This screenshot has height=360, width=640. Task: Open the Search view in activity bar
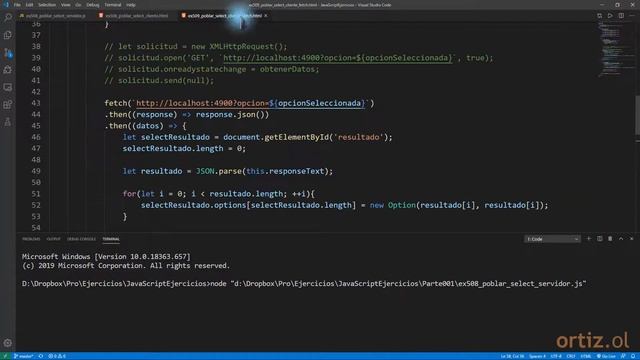pos(8,17)
